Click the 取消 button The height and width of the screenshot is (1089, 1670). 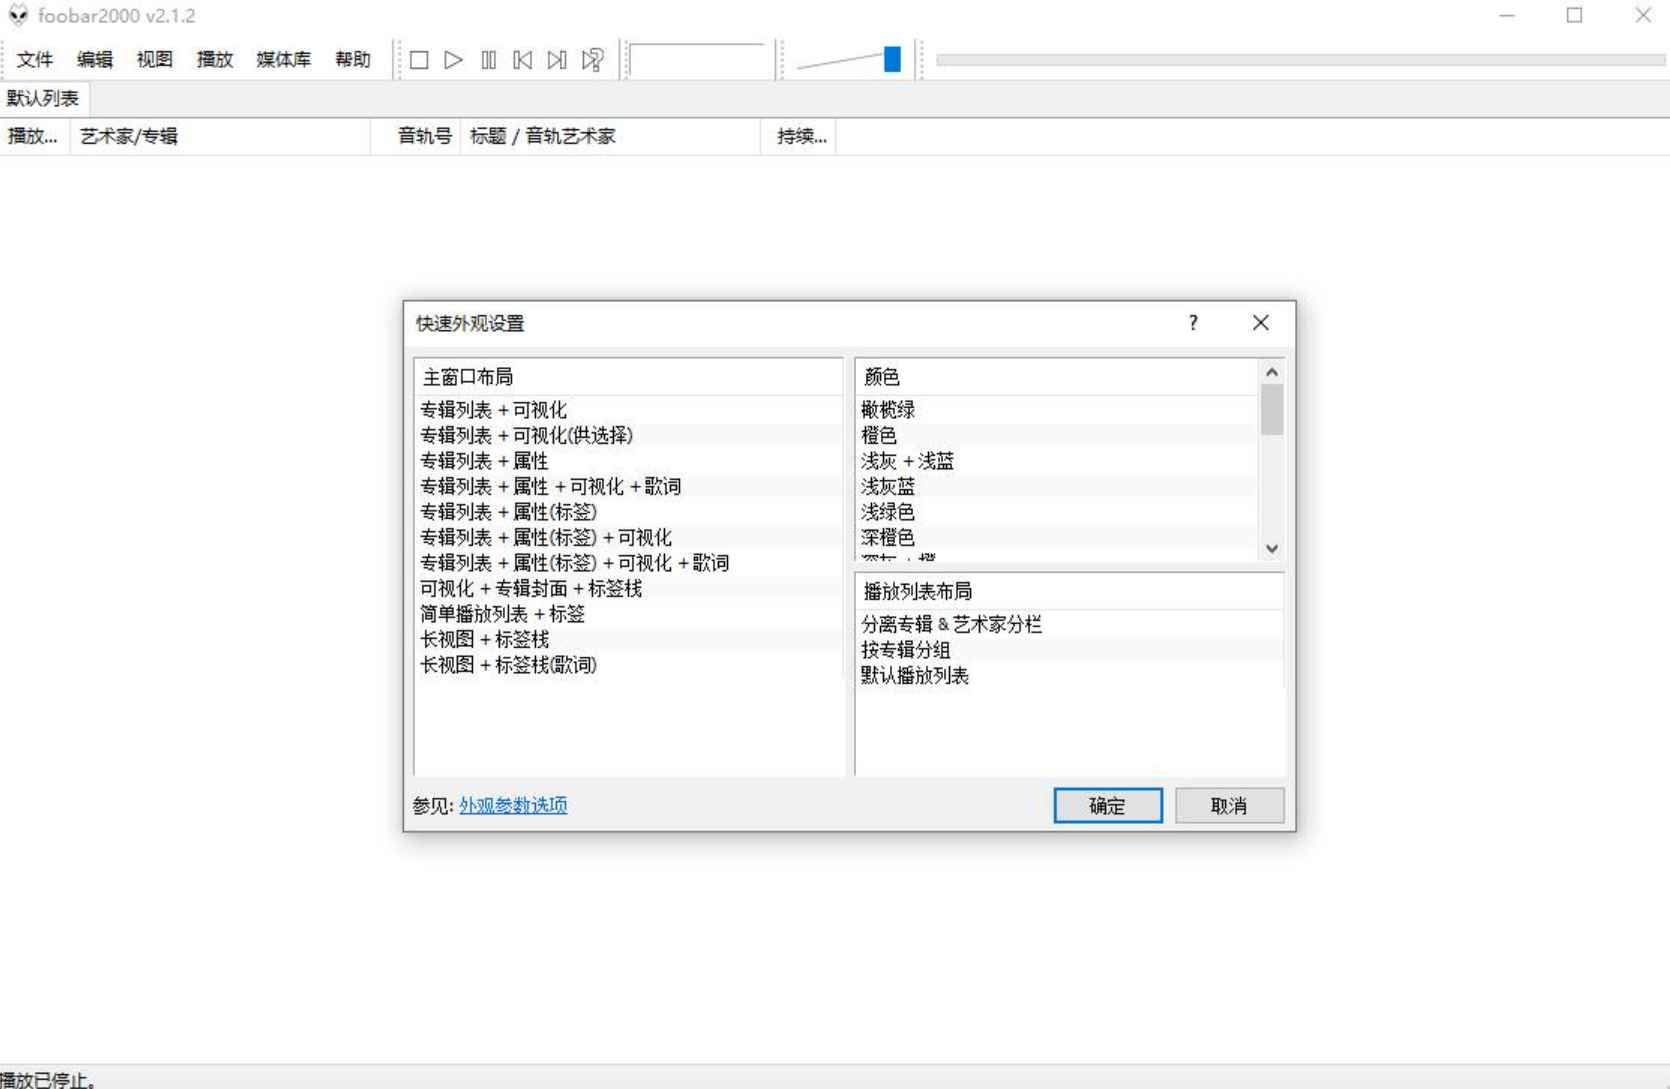pyautogui.click(x=1229, y=806)
